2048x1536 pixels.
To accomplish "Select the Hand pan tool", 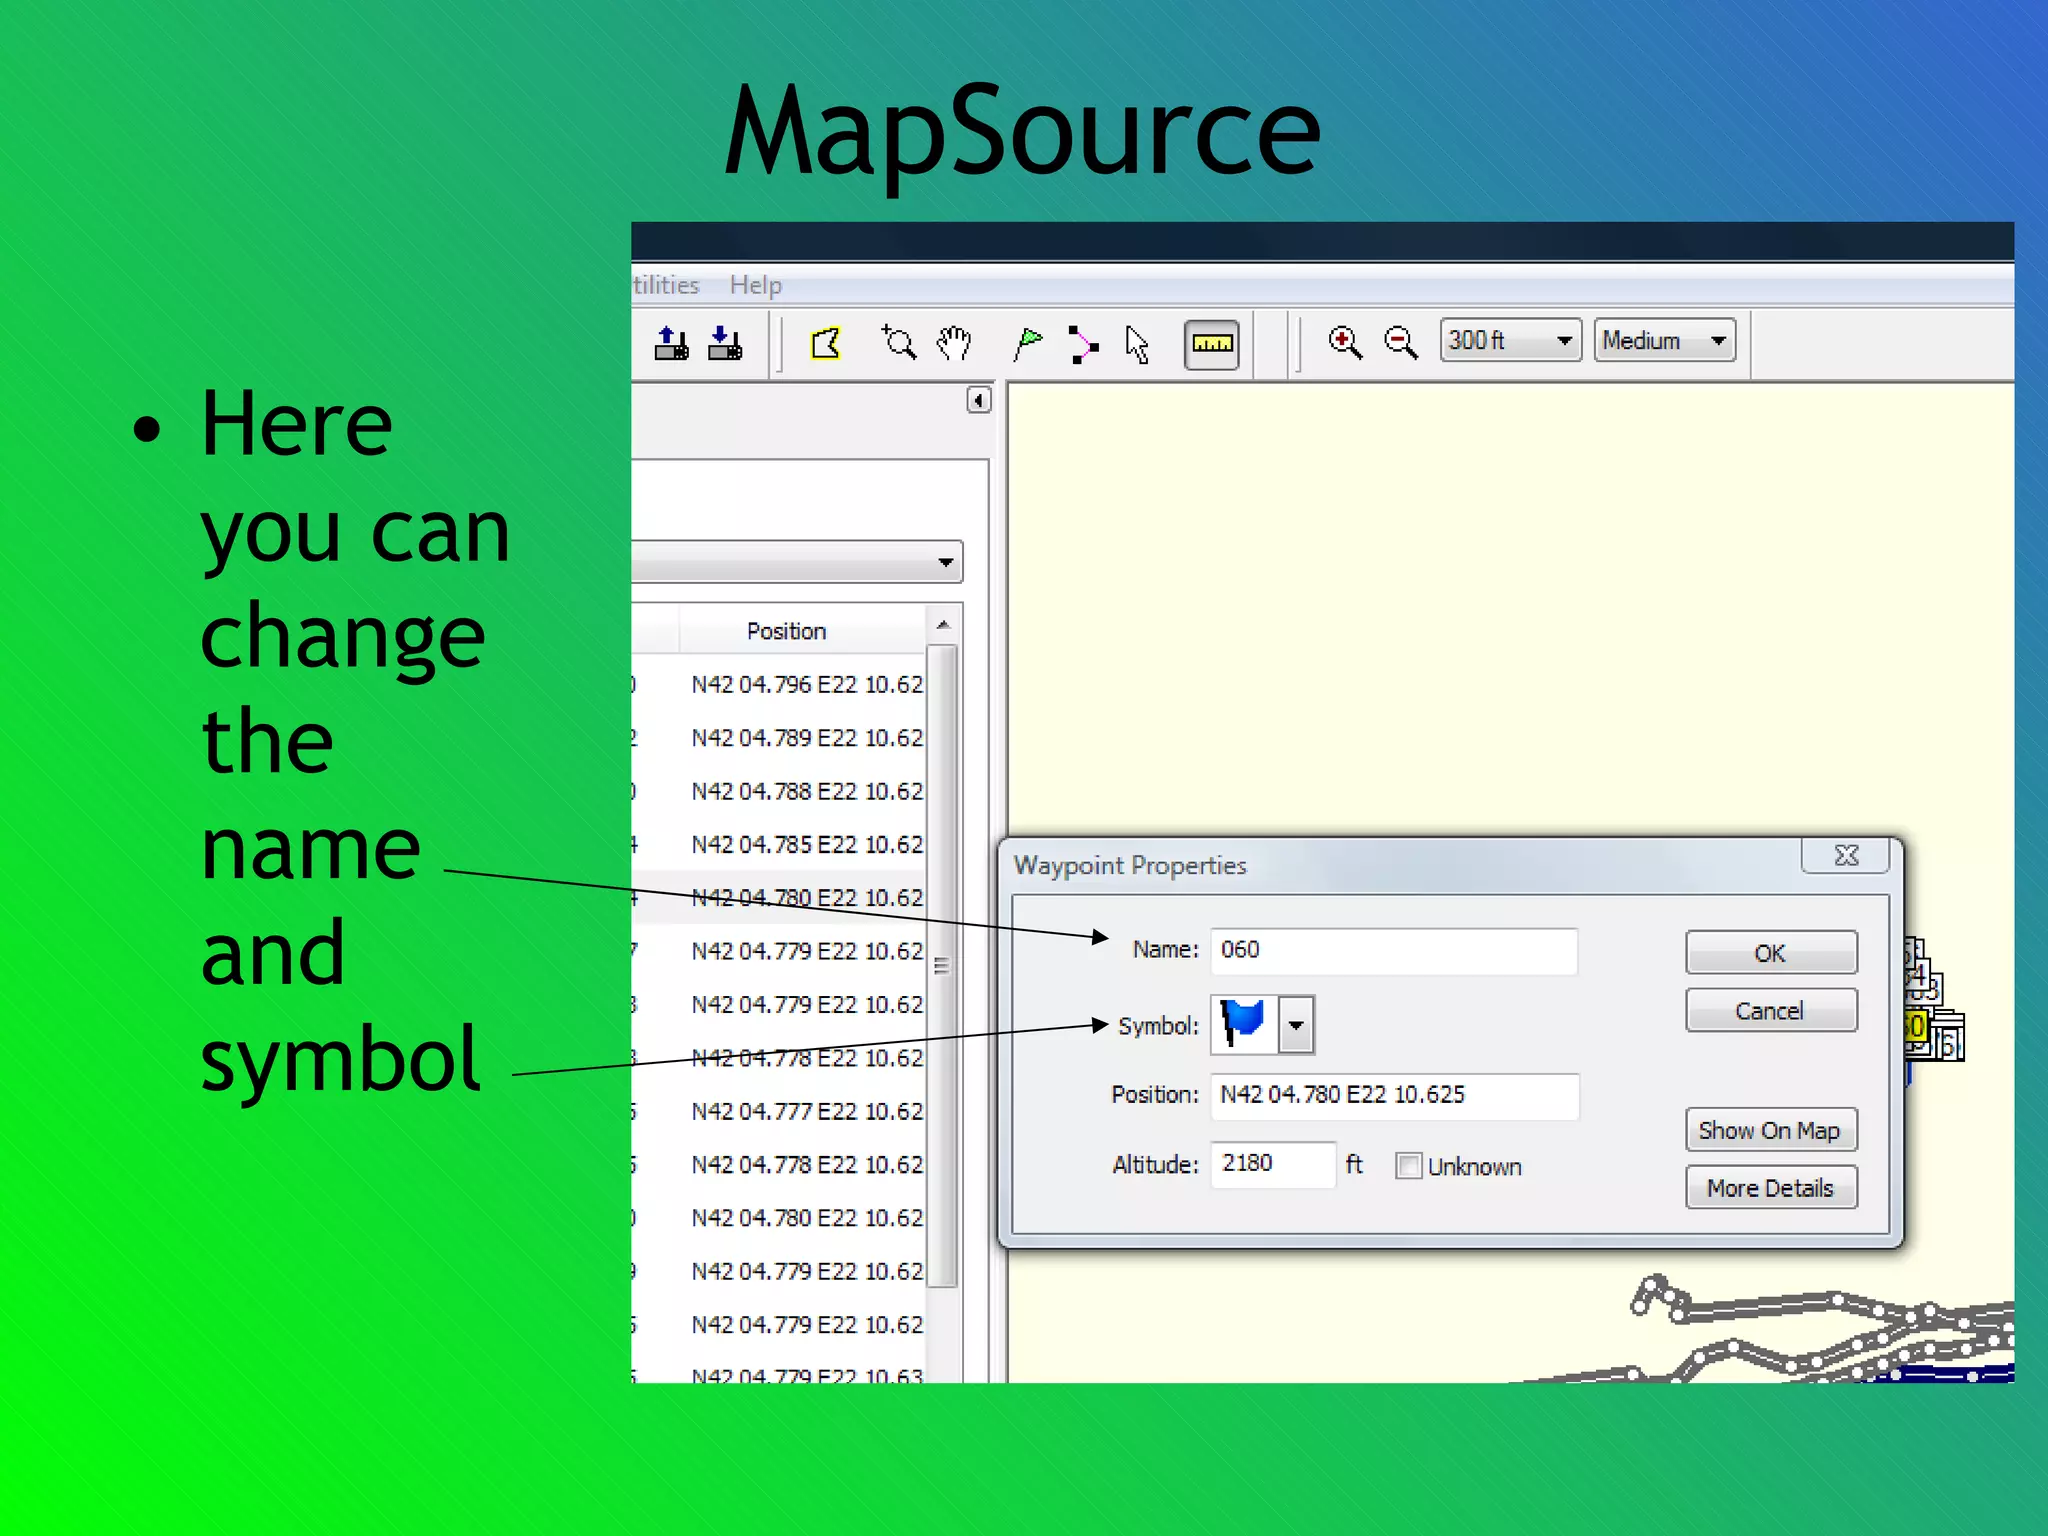I will 954,343.
